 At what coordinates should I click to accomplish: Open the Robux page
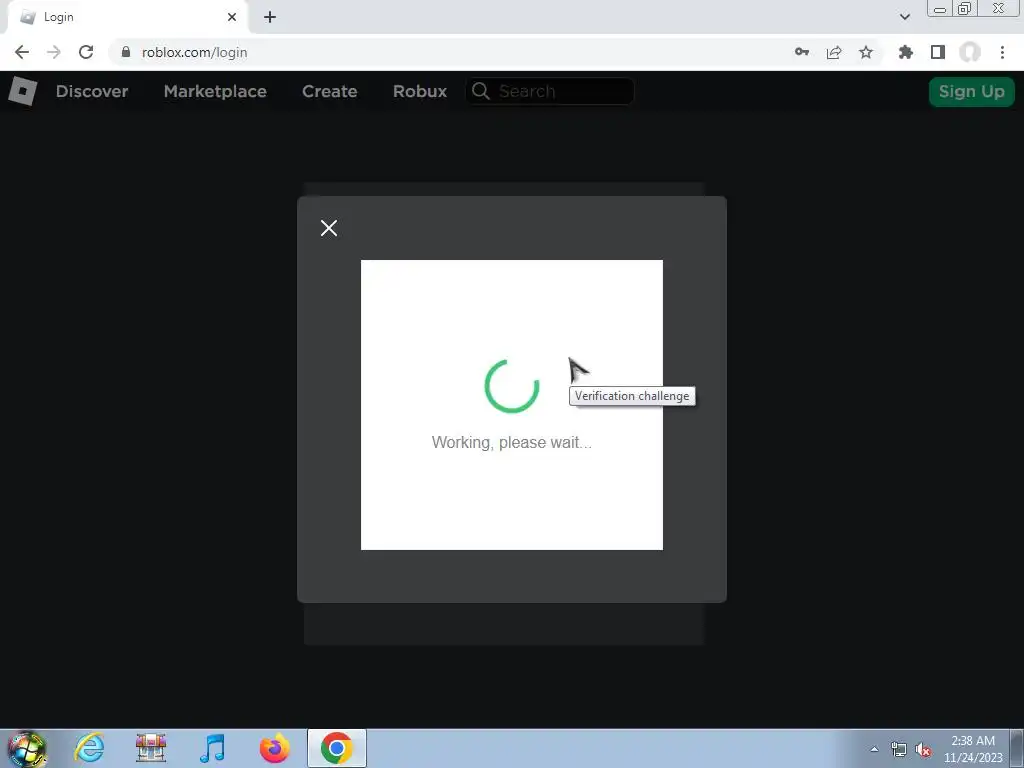click(x=420, y=91)
